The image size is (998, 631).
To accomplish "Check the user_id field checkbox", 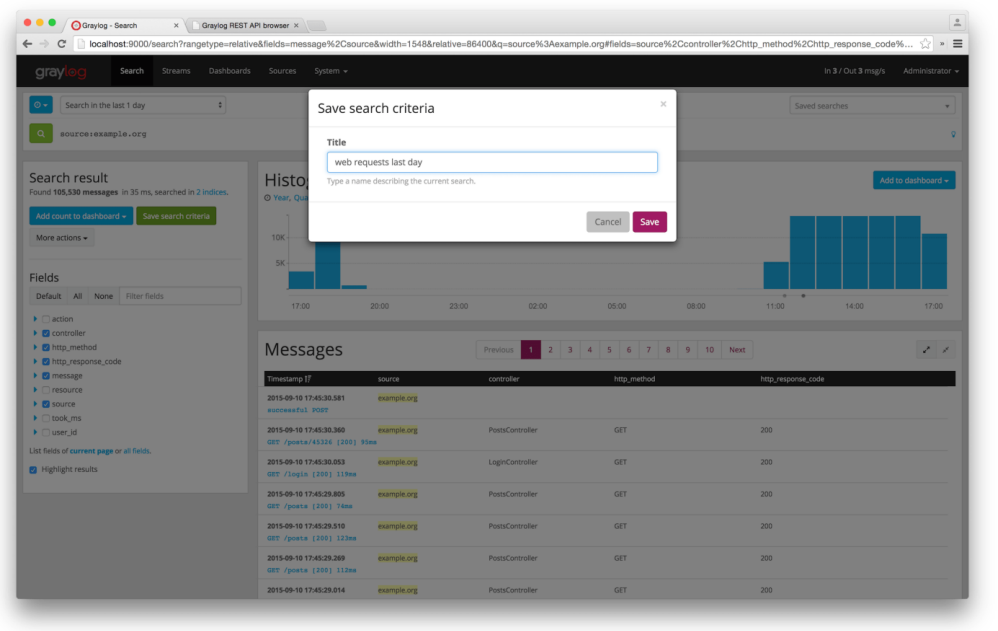I will point(46,432).
